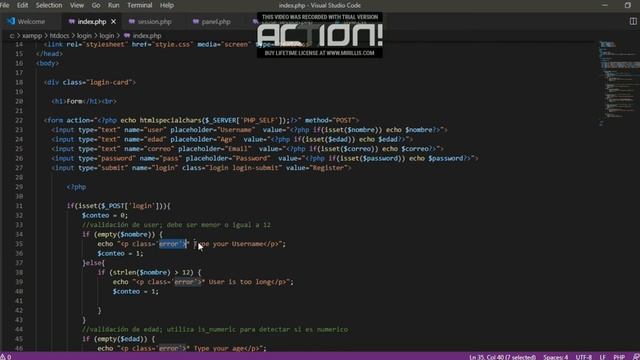640x360 pixels.
Task: Click the PHP language mode selector
Action: 619,357
